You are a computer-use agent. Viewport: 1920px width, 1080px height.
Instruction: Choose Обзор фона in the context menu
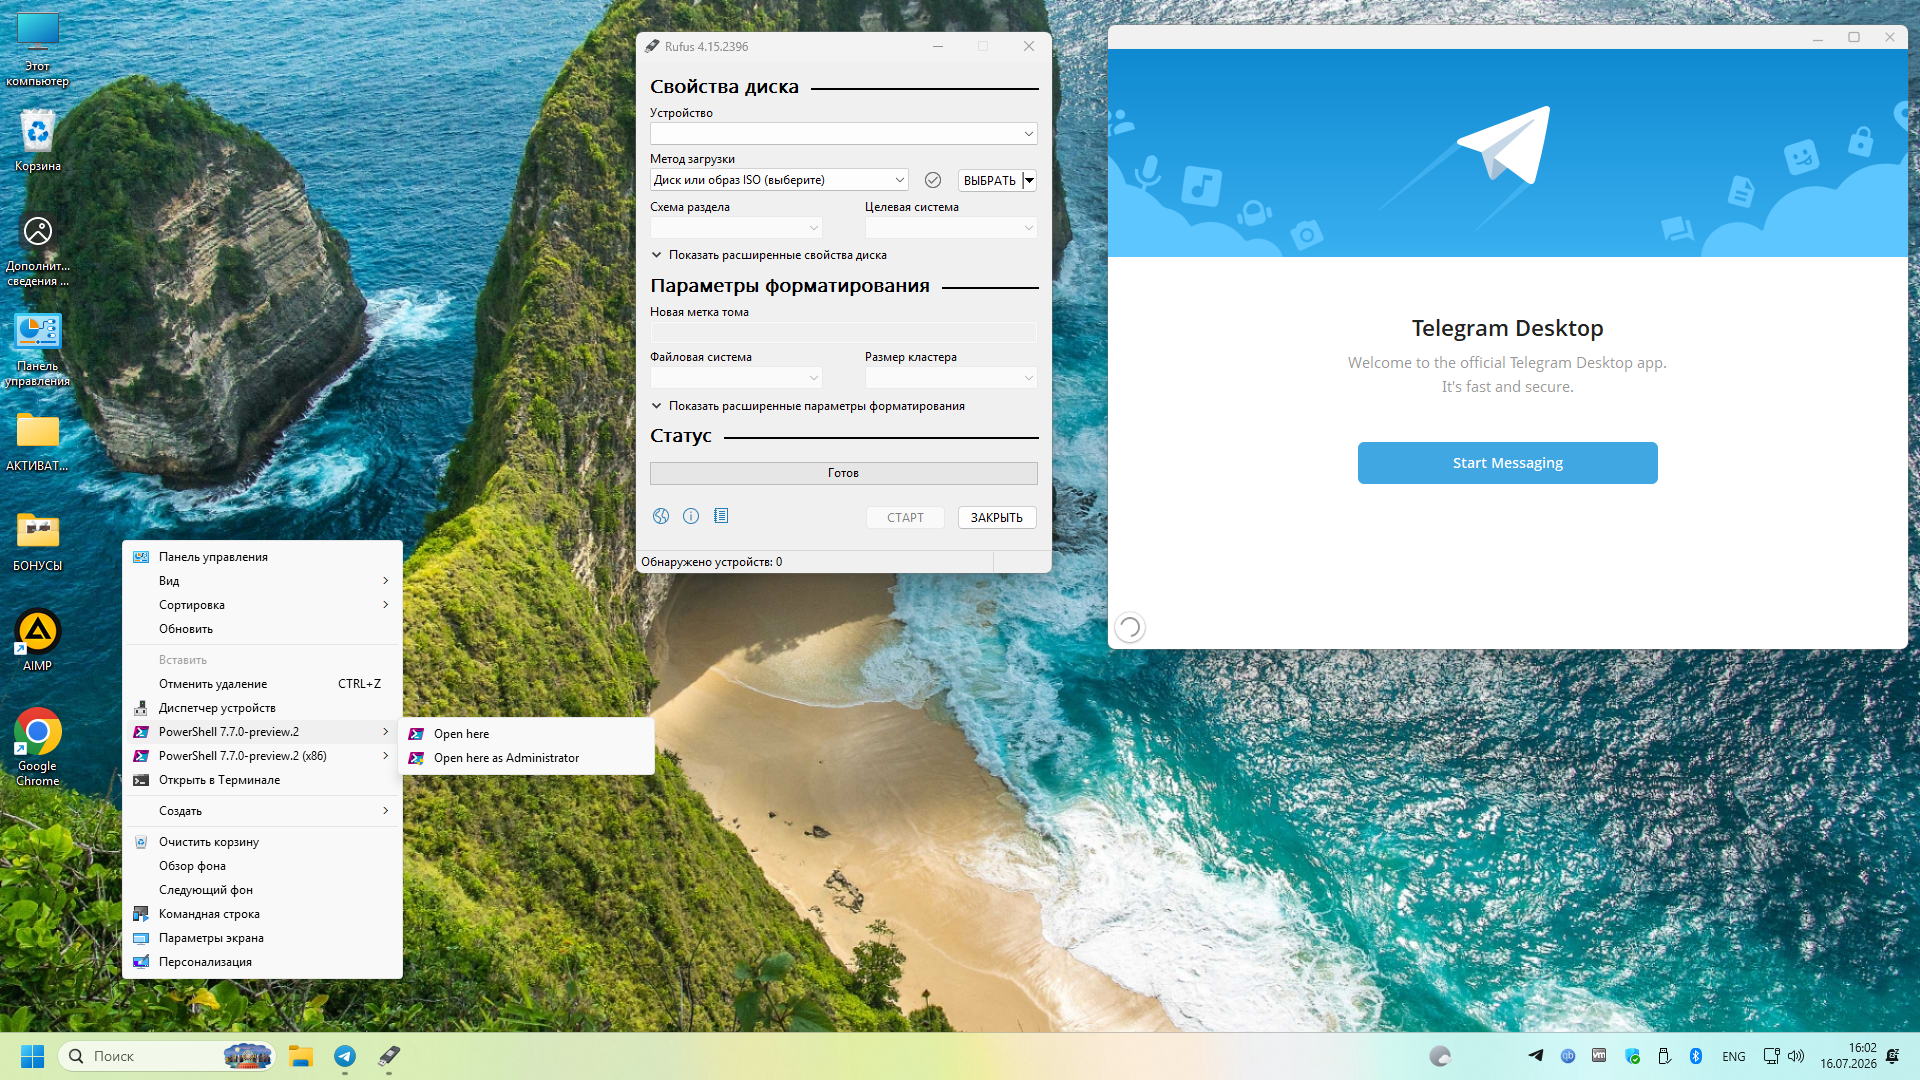tap(262, 866)
